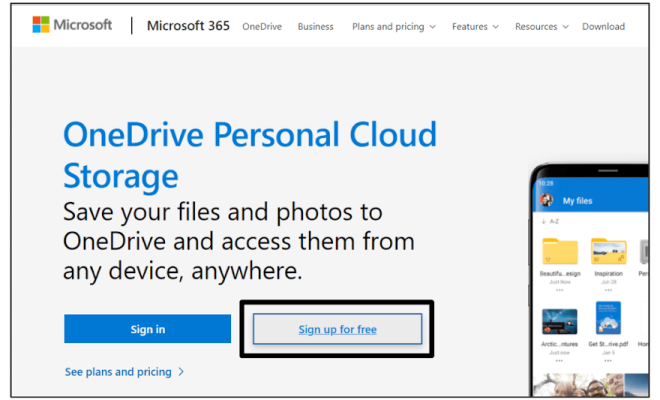Open more options under Get St...rive.pdf
Viewport: 660px width, 400px height.
608,361
